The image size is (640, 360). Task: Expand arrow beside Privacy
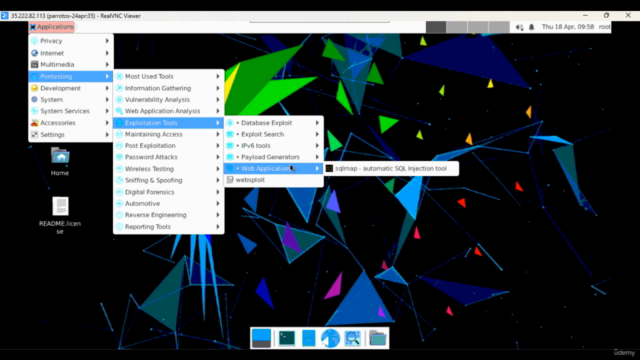[107, 41]
